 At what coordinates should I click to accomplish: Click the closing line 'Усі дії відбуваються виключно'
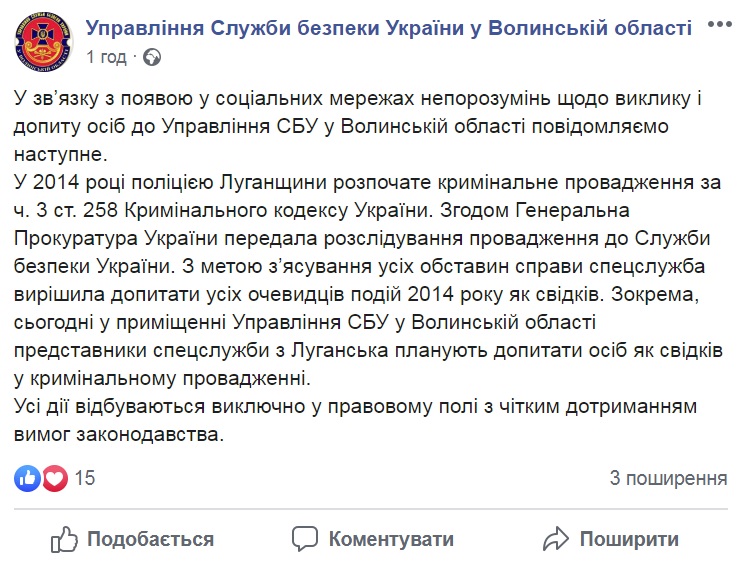tap(355, 420)
